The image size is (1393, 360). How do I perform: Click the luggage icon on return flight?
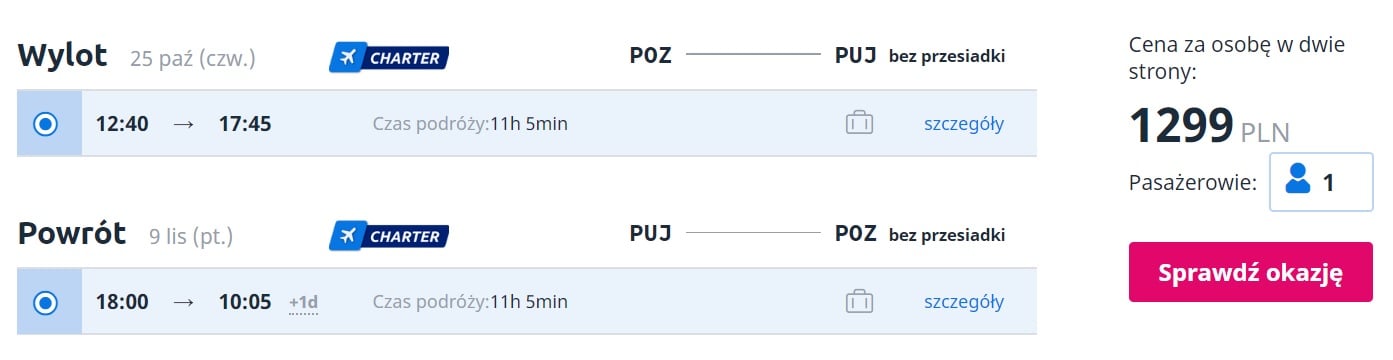859,302
